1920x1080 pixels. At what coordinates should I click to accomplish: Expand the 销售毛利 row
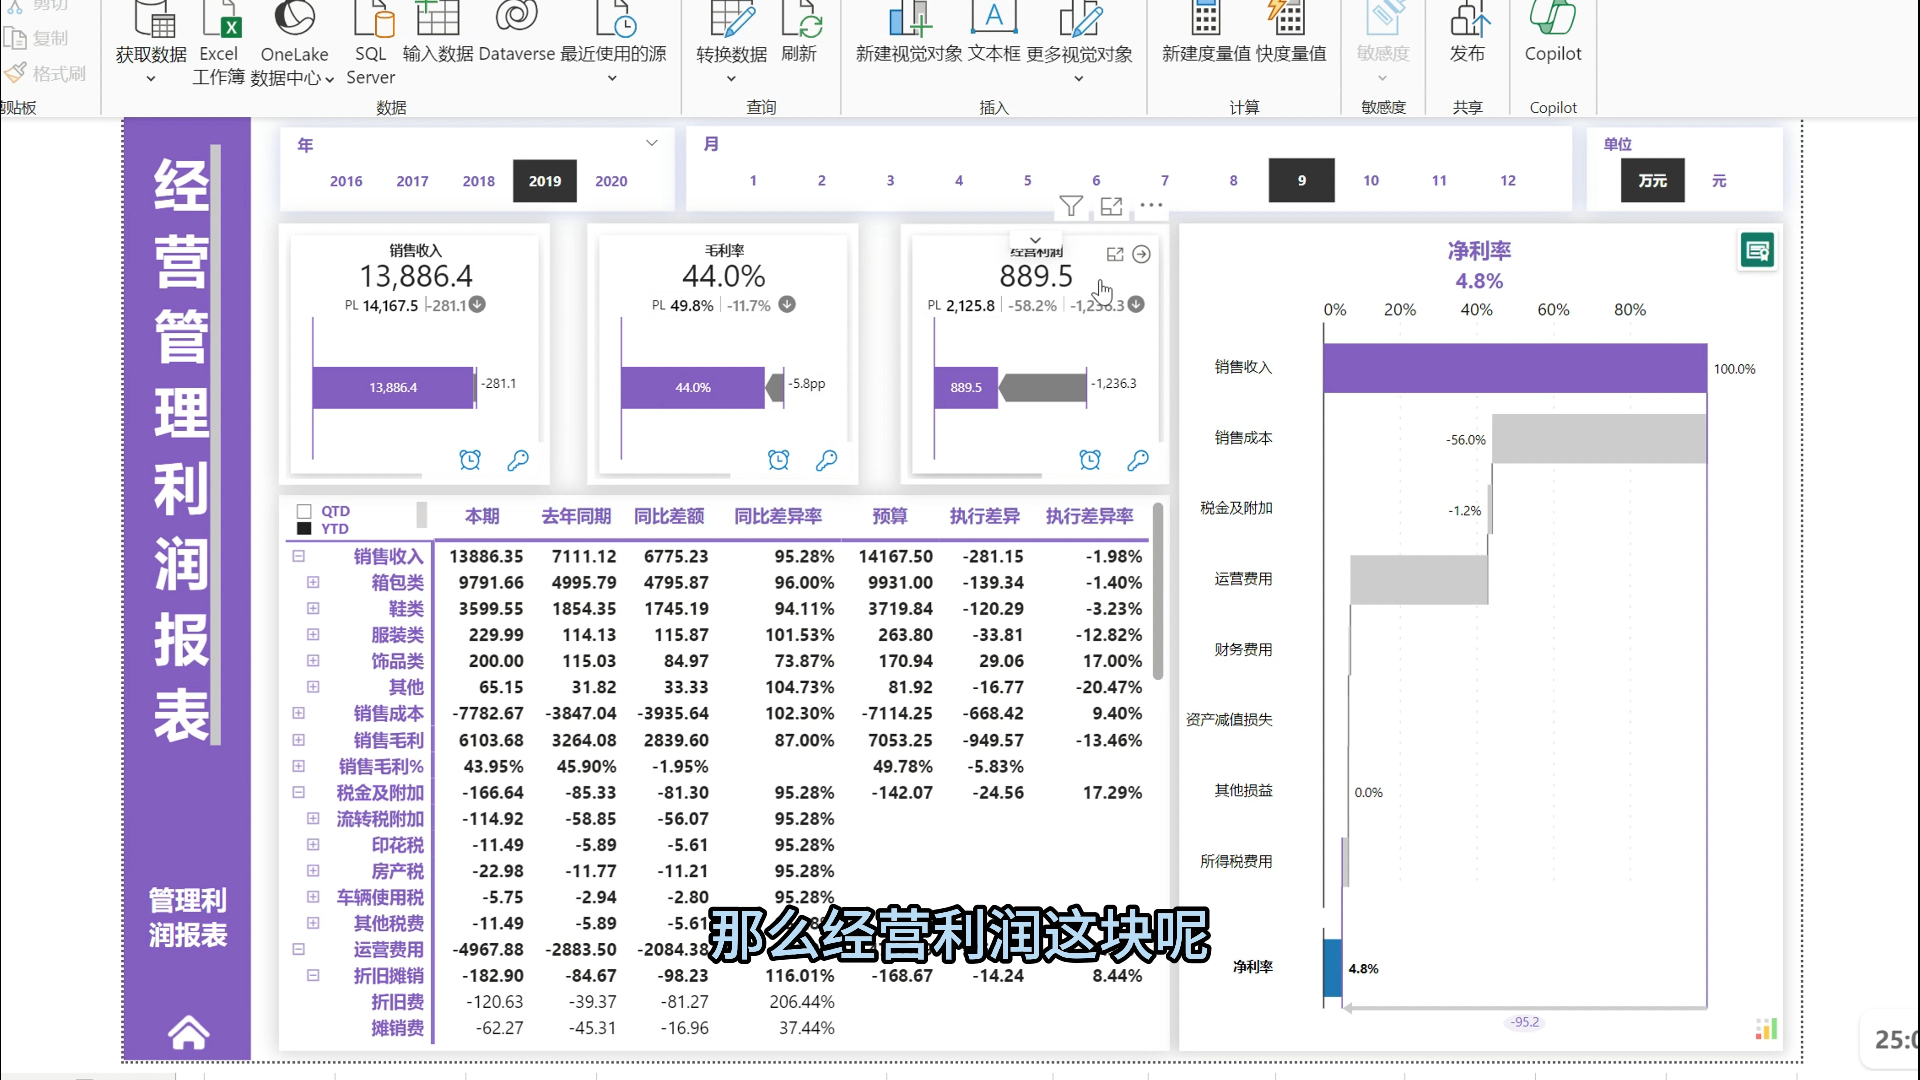[298, 740]
